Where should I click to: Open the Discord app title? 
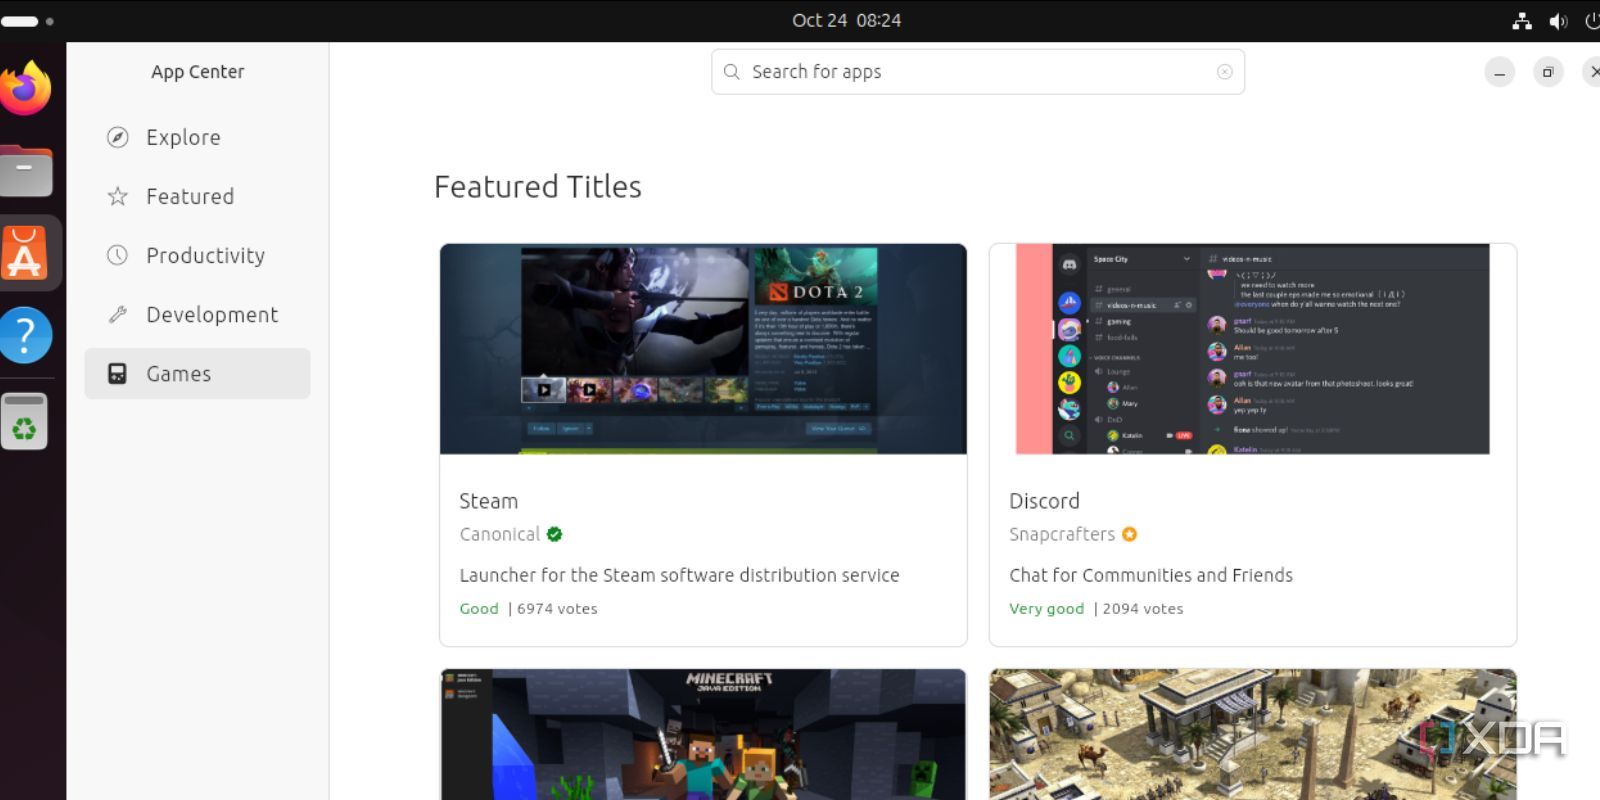1044,501
